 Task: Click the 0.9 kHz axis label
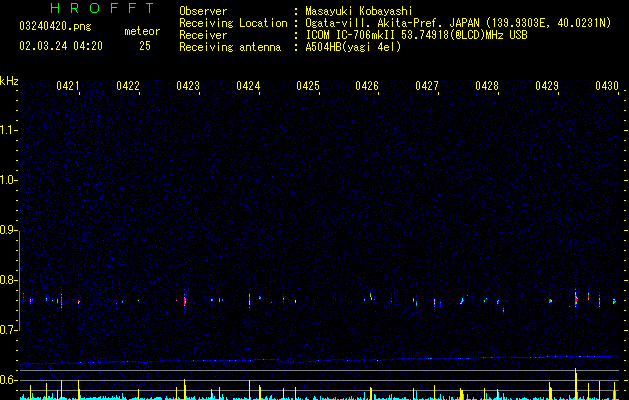coord(8,230)
